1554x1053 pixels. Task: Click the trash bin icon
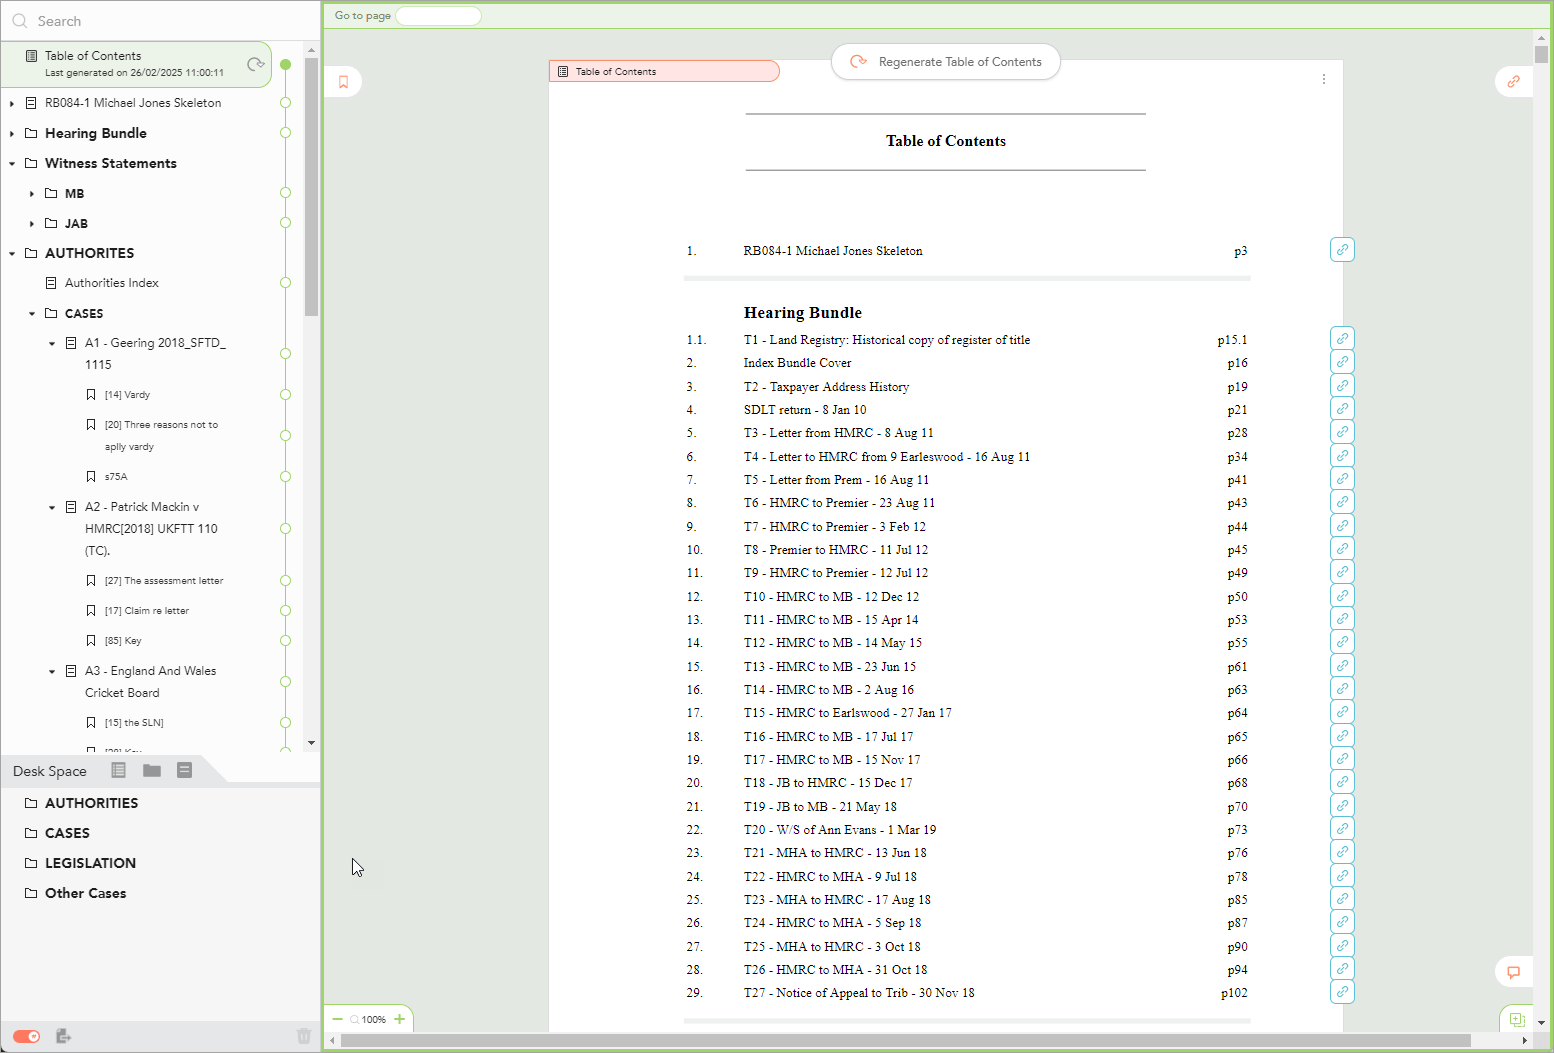(x=304, y=1036)
